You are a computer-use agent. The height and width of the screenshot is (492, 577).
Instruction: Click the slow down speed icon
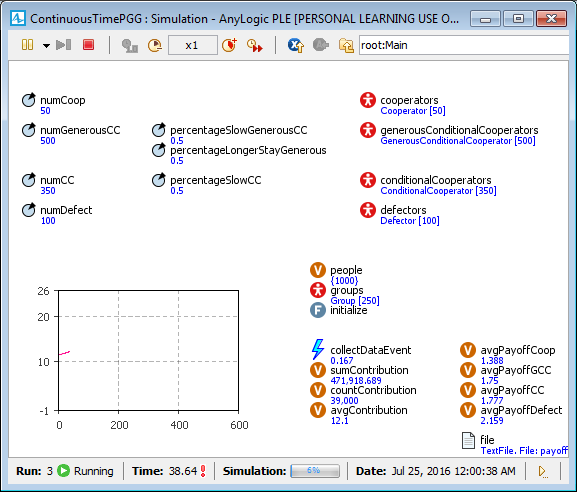point(155,45)
